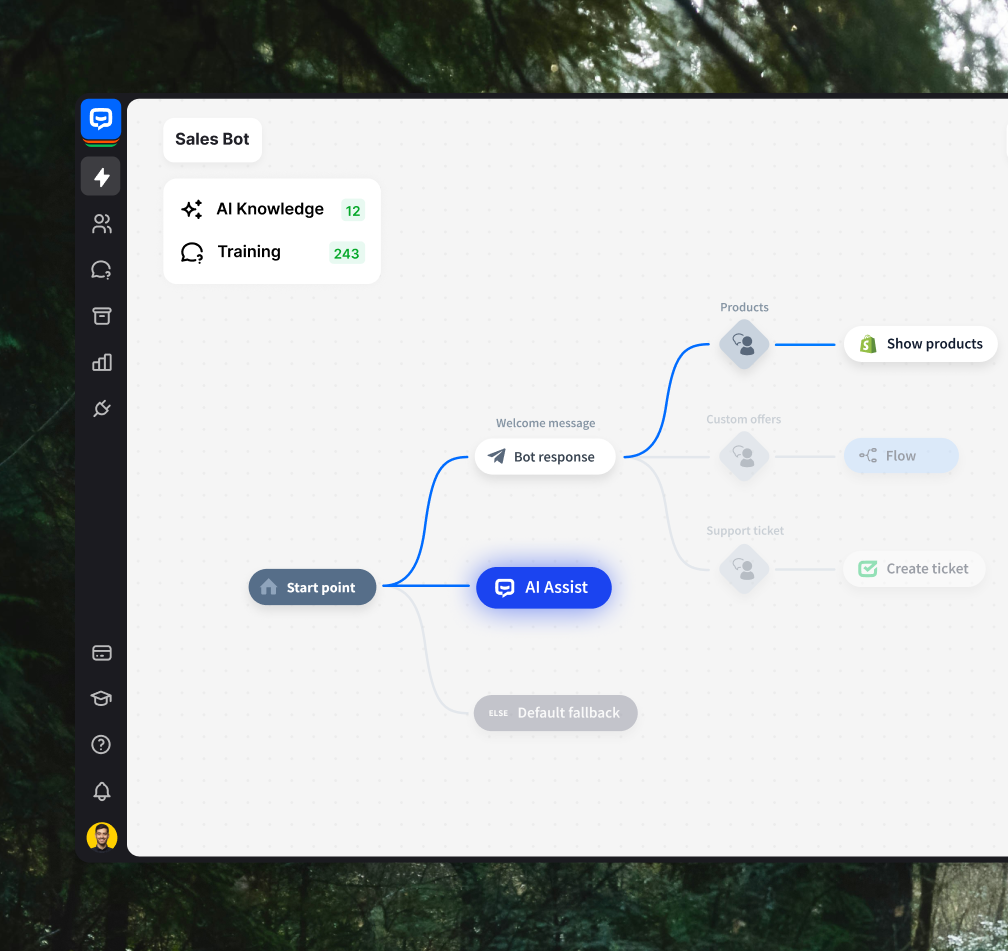The width and height of the screenshot is (1008, 951).
Task: Click the checkmark icon in Create ticket
Action: coord(868,568)
